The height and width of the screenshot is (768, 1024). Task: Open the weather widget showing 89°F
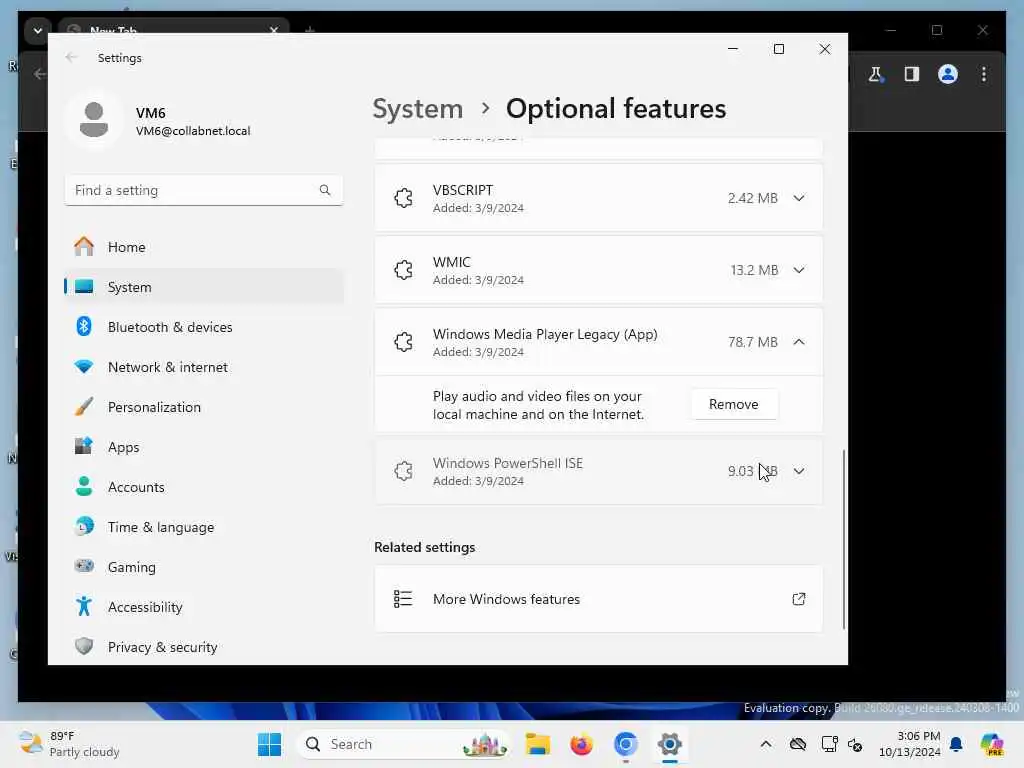(x=69, y=744)
